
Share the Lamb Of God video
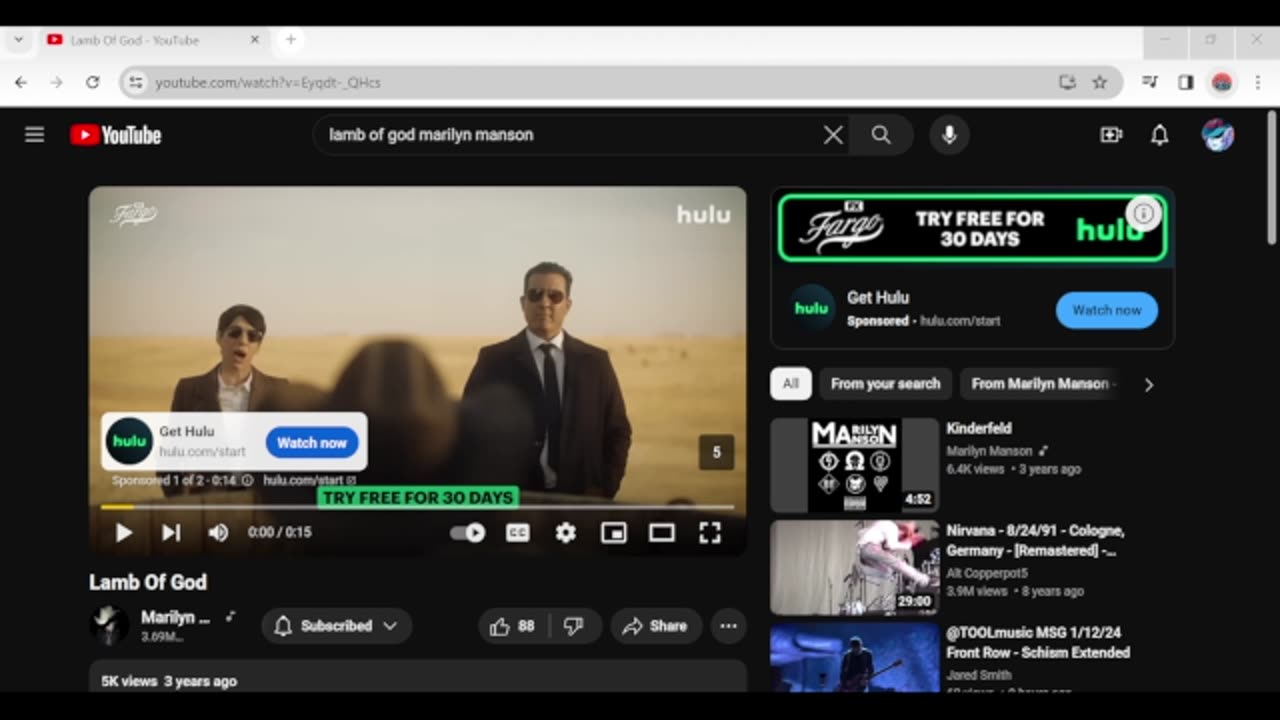(654, 626)
